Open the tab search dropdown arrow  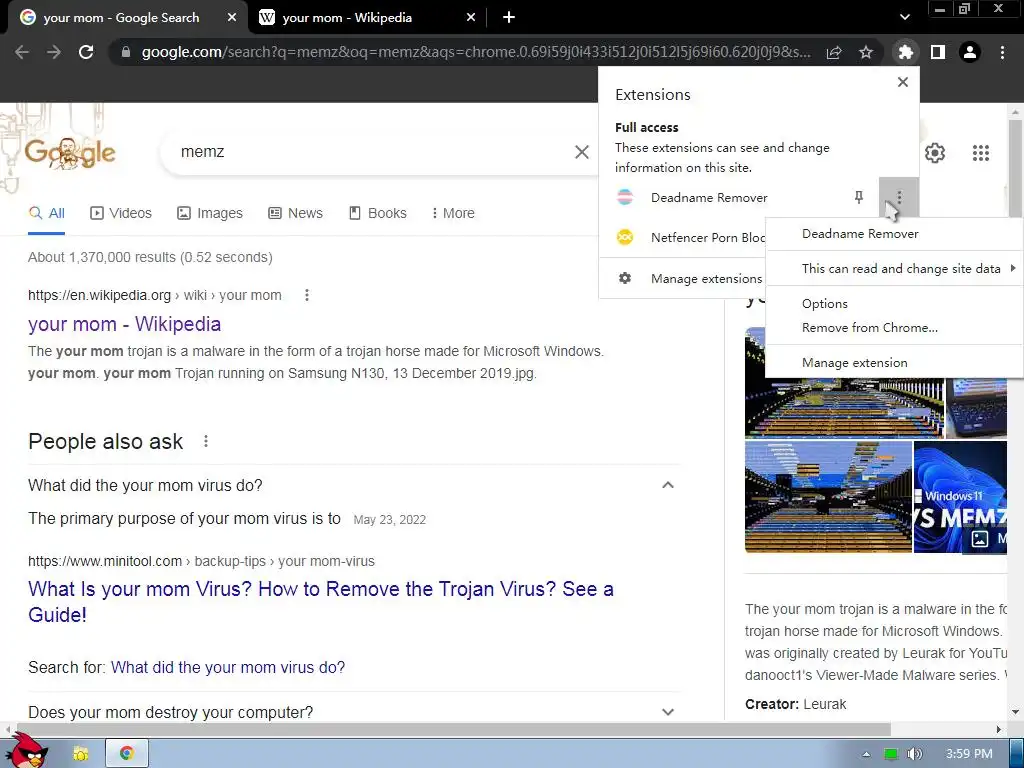(904, 18)
